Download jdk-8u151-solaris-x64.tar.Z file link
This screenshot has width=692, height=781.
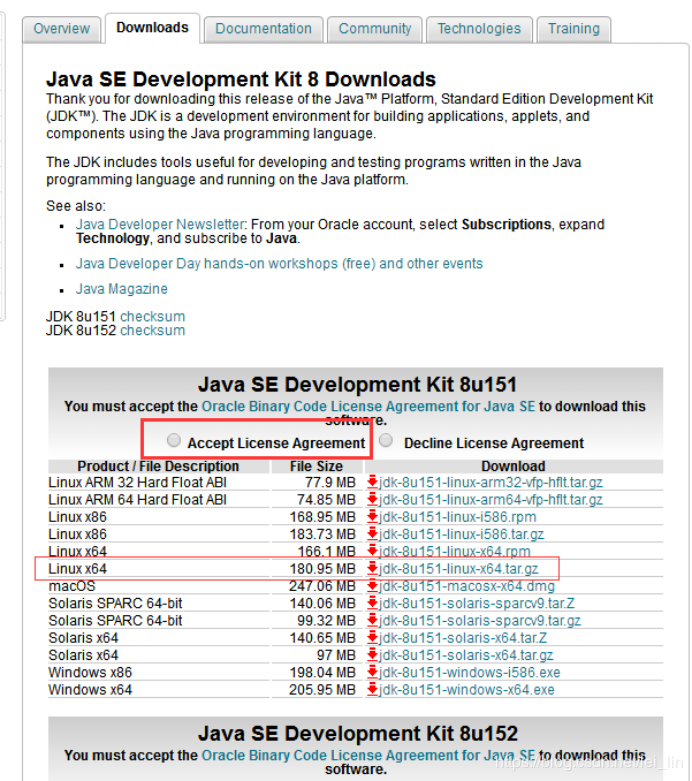tap(463, 638)
